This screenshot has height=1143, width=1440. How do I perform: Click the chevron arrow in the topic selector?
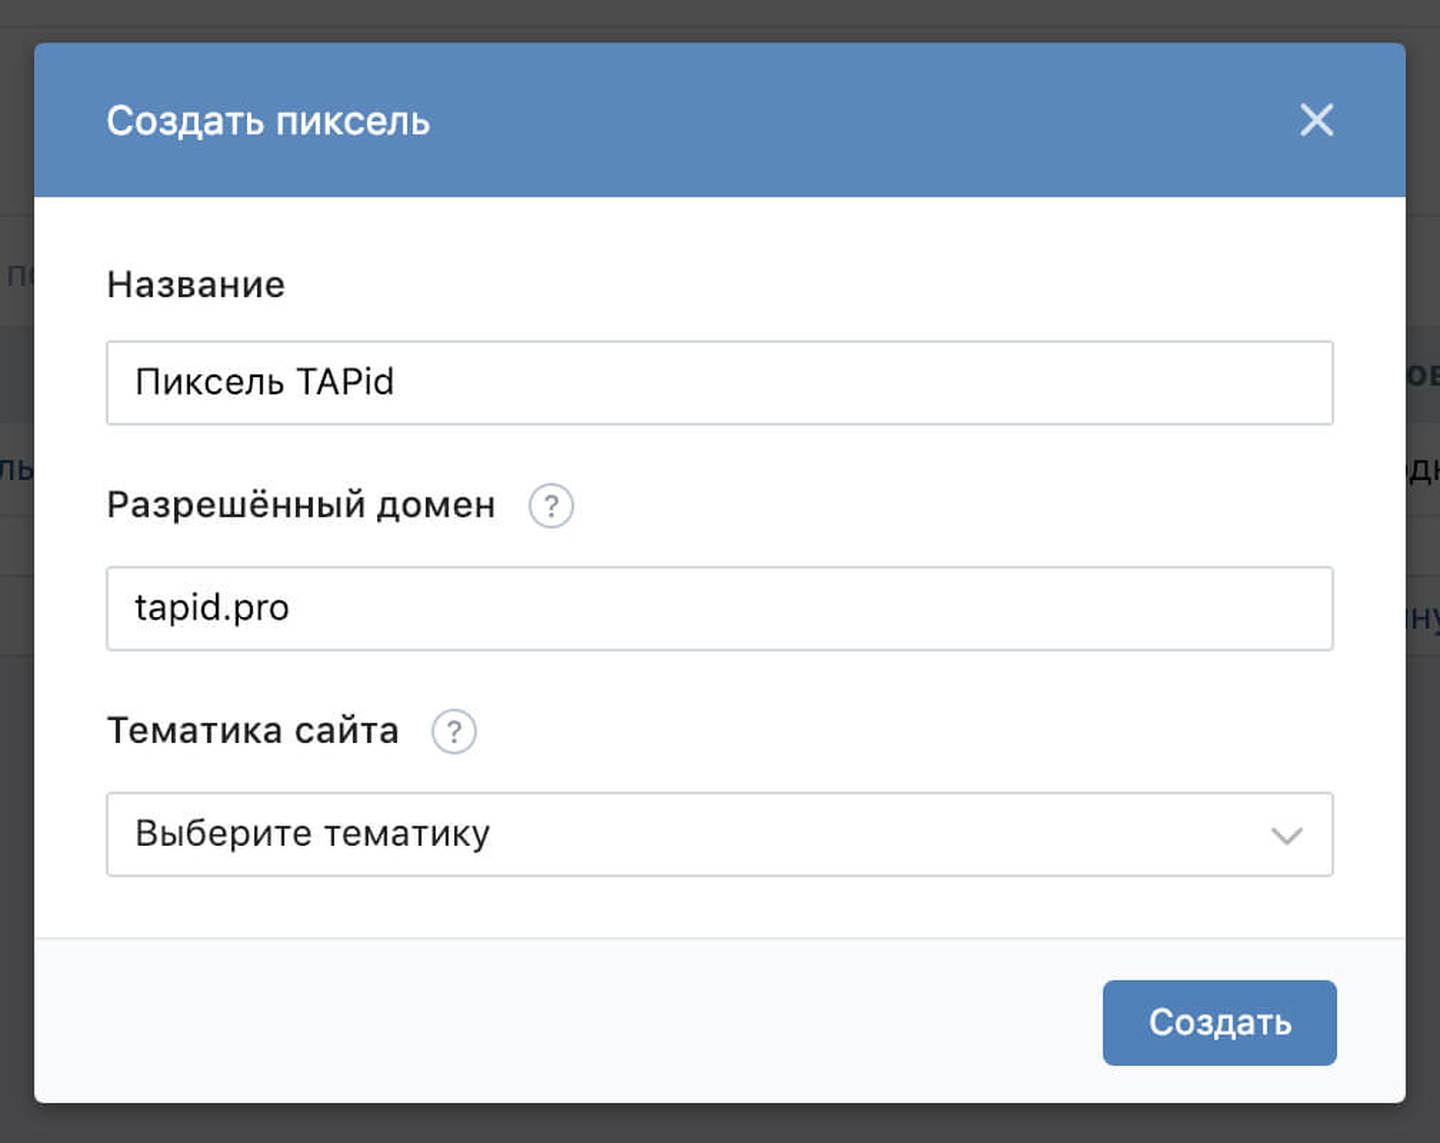(x=1286, y=835)
